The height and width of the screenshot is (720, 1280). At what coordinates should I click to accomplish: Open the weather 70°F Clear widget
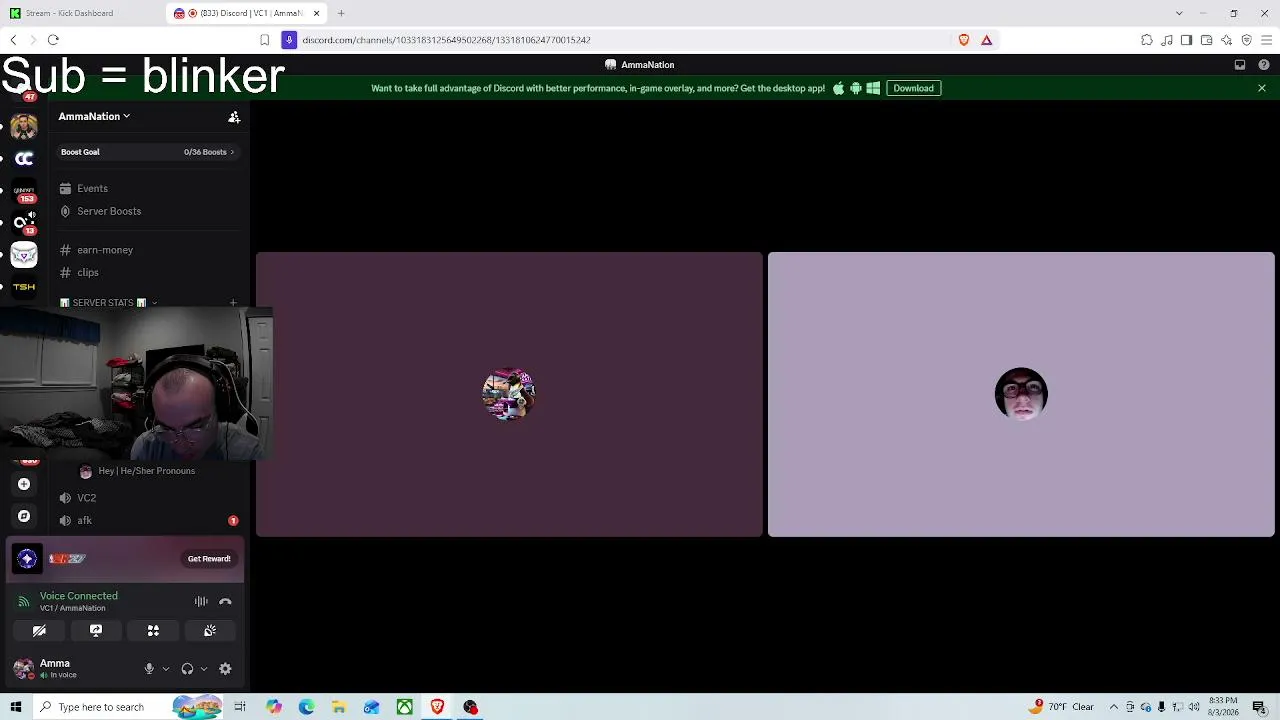coord(1063,707)
